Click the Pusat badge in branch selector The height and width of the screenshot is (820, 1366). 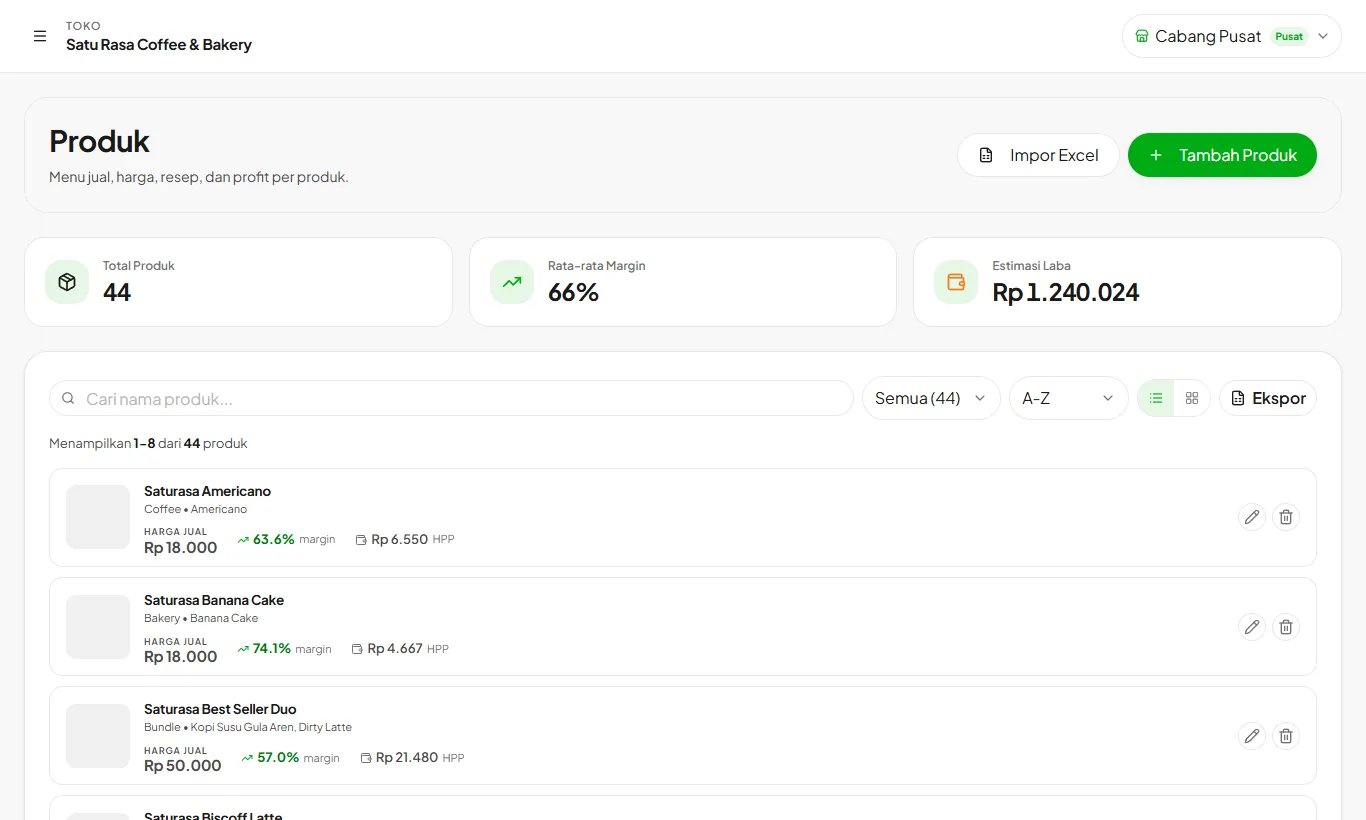1289,36
